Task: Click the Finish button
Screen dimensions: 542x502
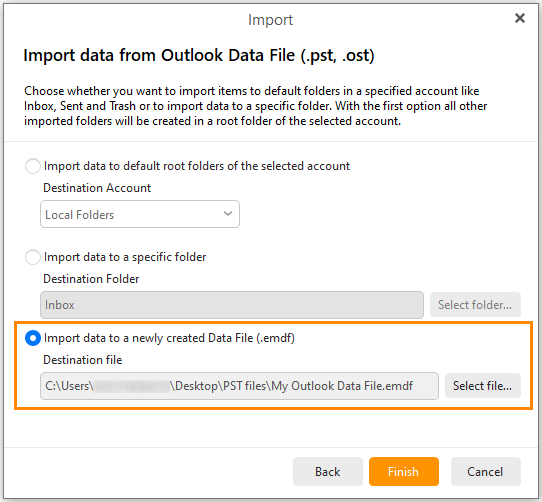Action: 404,472
